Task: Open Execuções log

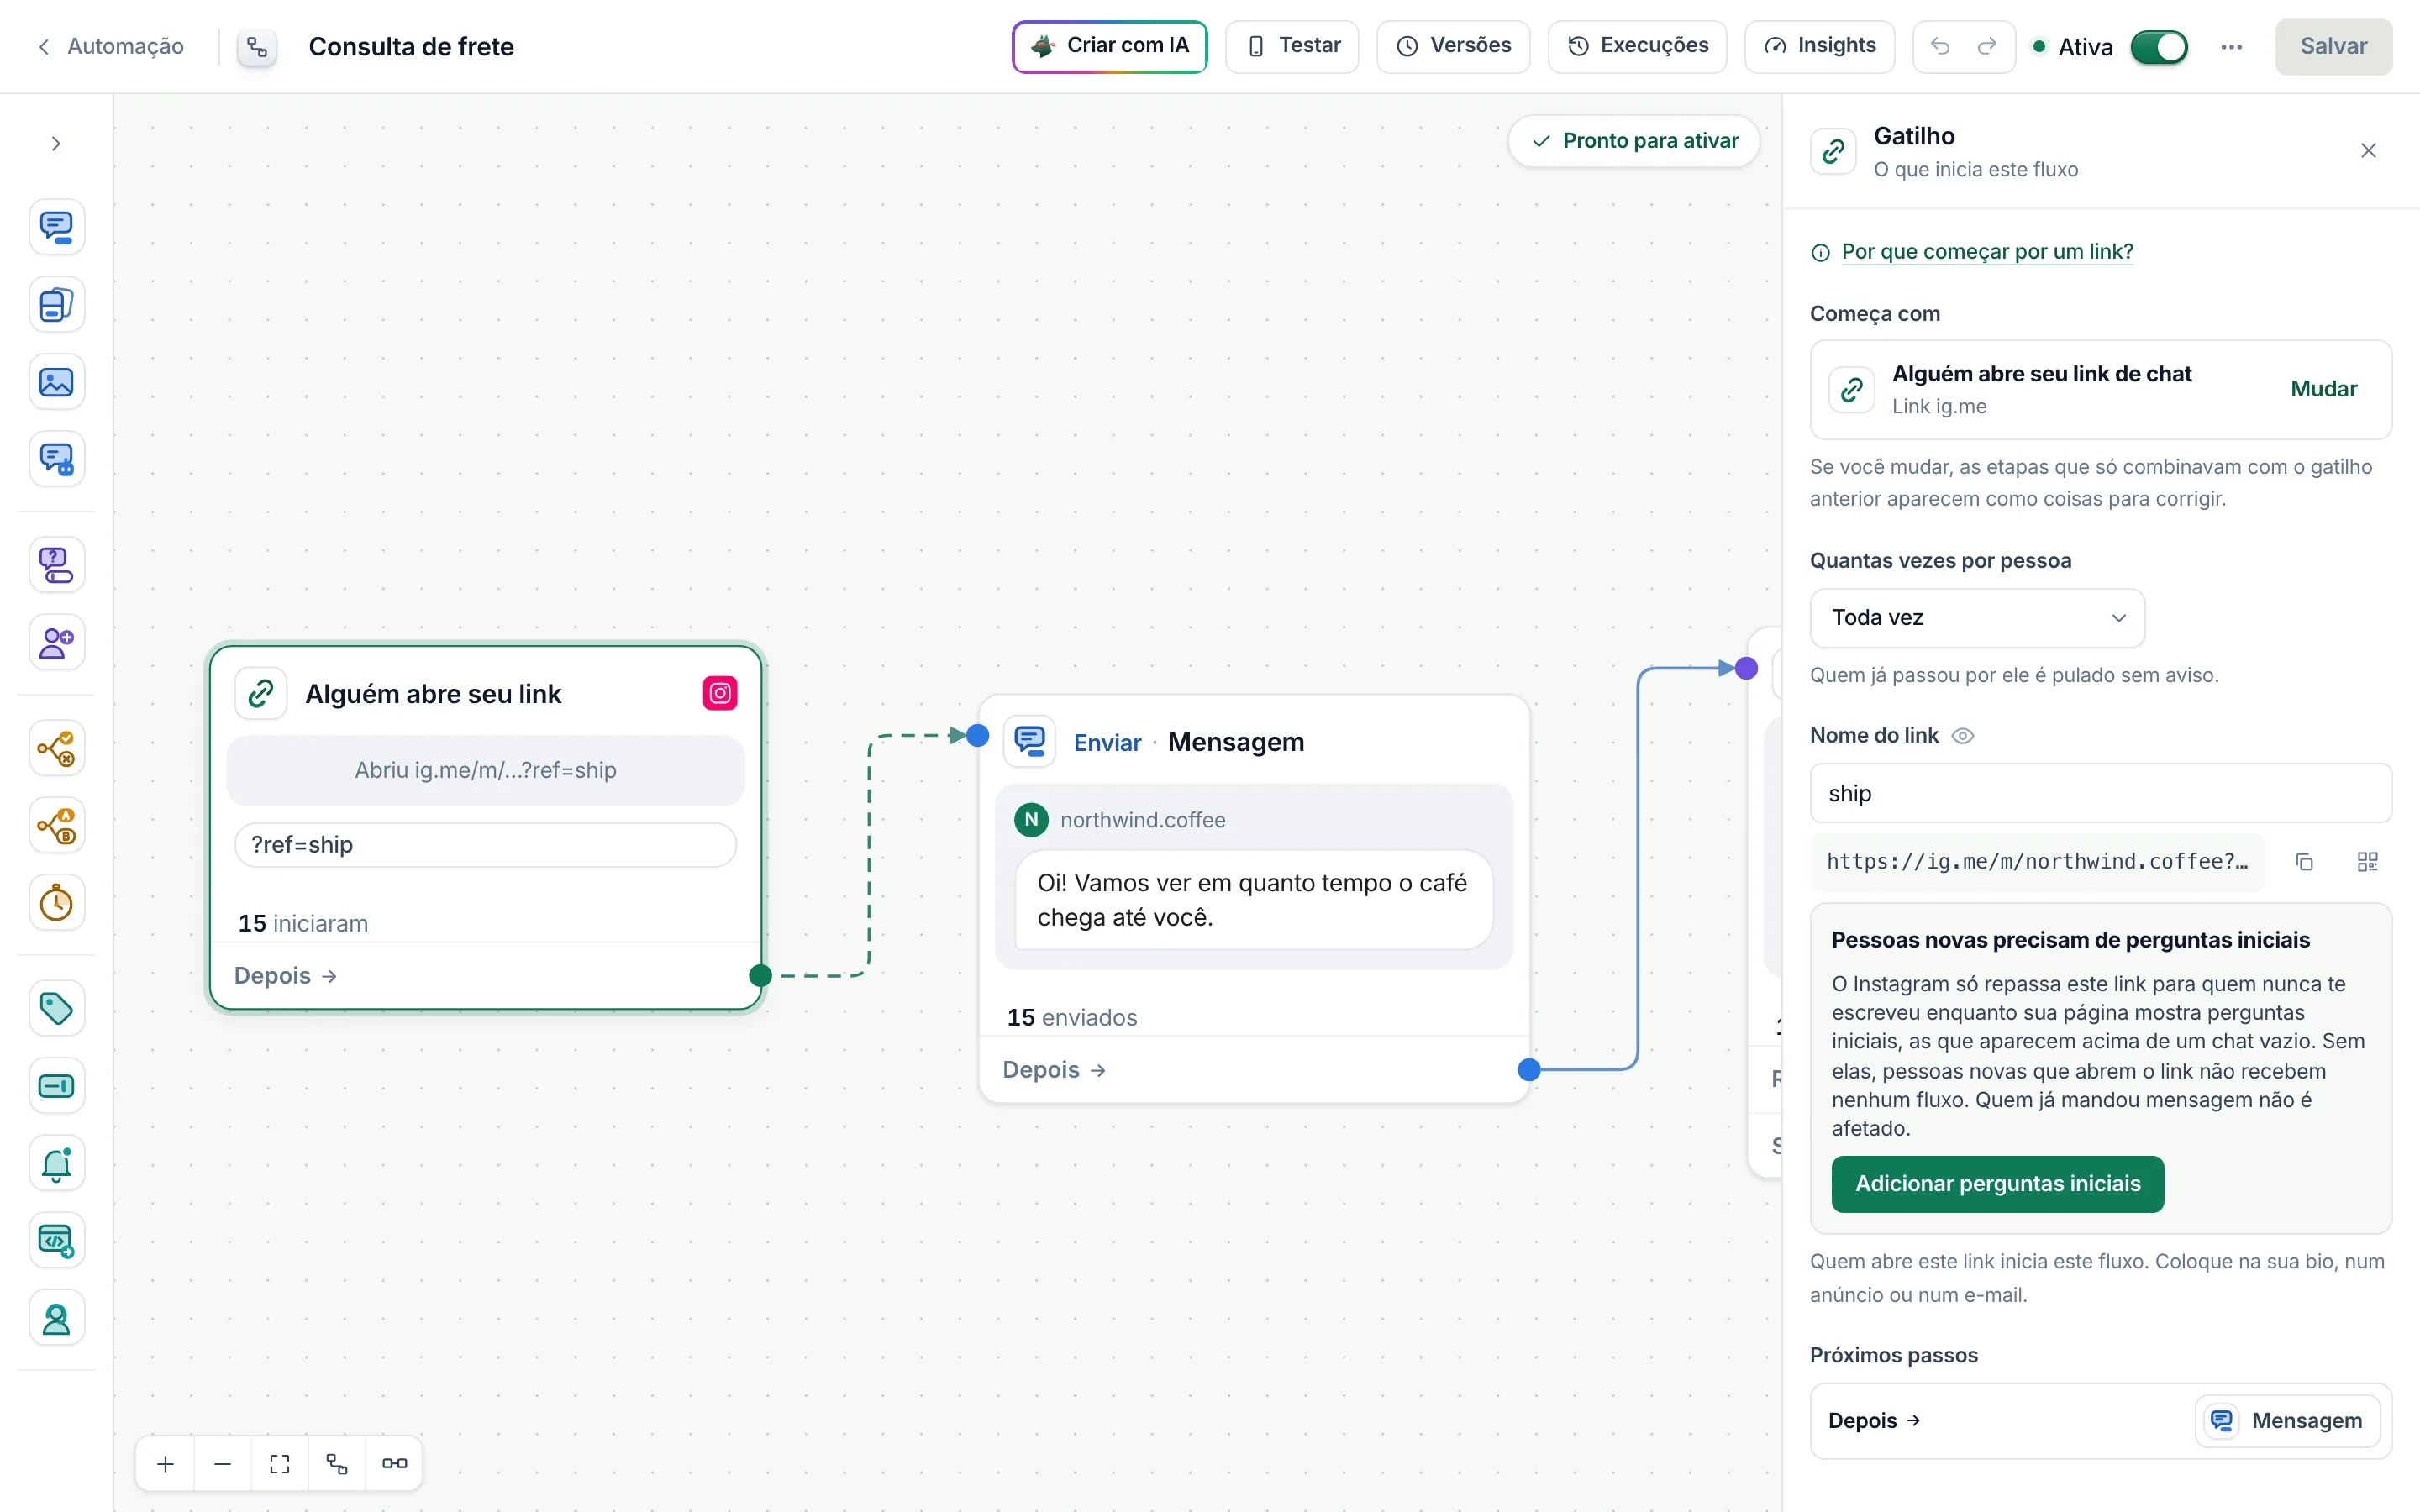Action: [x=1638, y=46]
